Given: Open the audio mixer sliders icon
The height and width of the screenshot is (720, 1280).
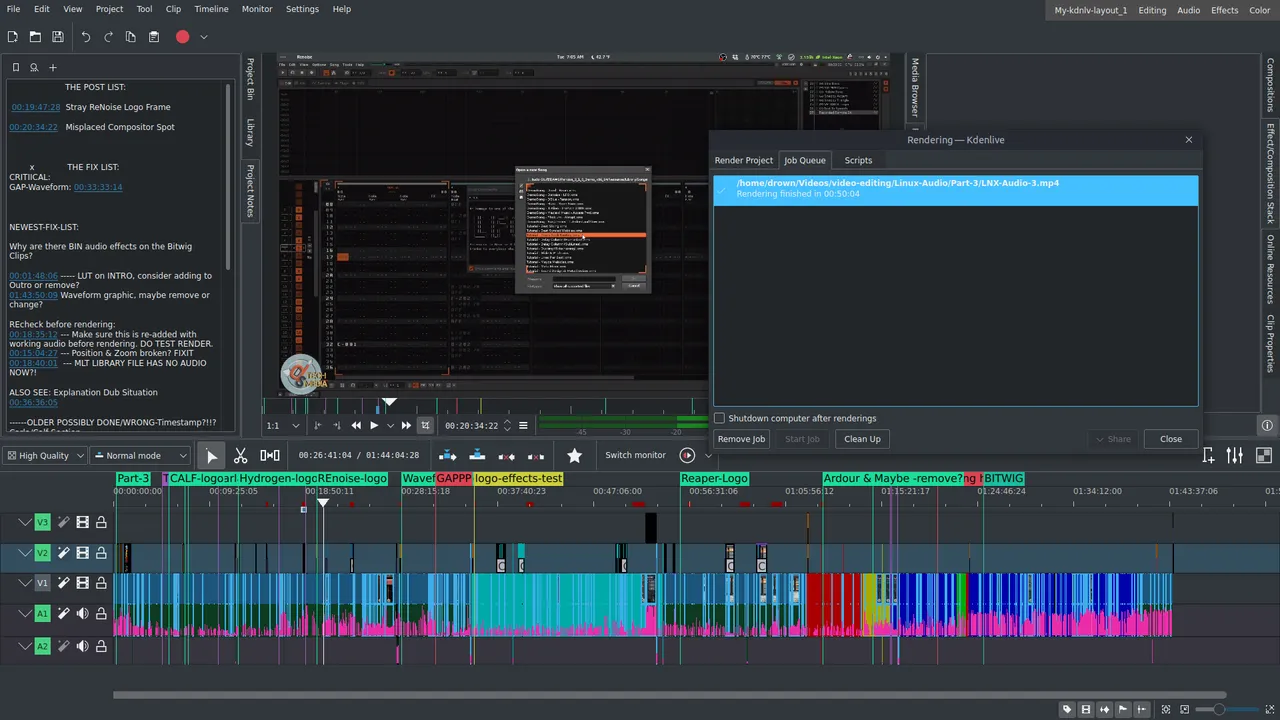Looking at the screenshot, I should (1235, 455).
